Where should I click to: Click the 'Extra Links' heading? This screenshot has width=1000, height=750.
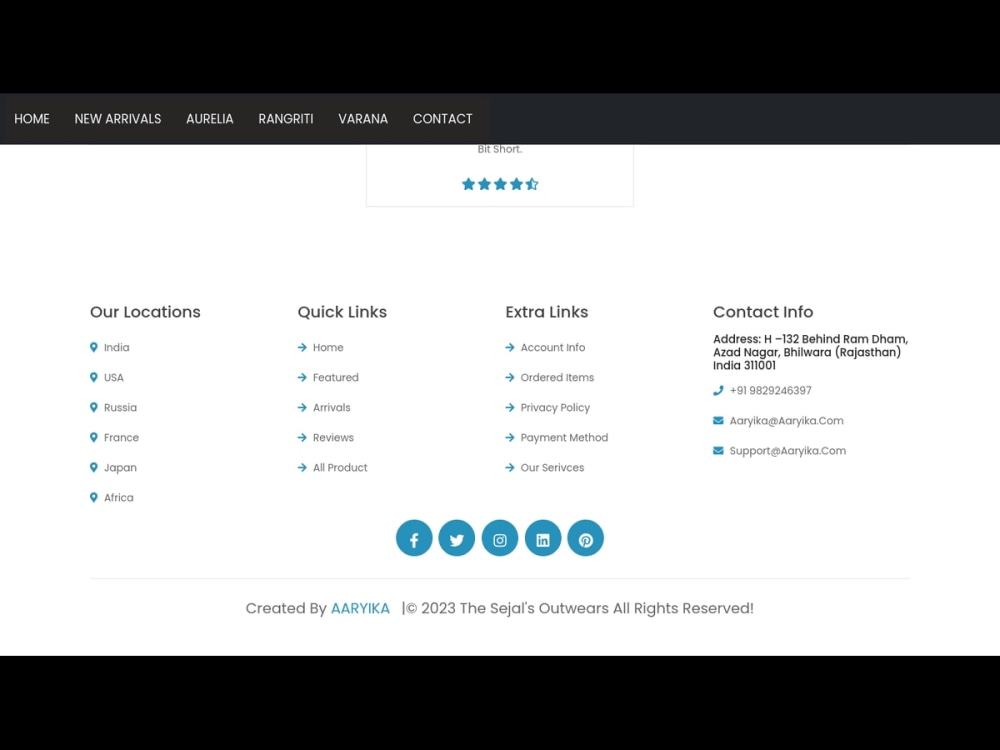547,312
